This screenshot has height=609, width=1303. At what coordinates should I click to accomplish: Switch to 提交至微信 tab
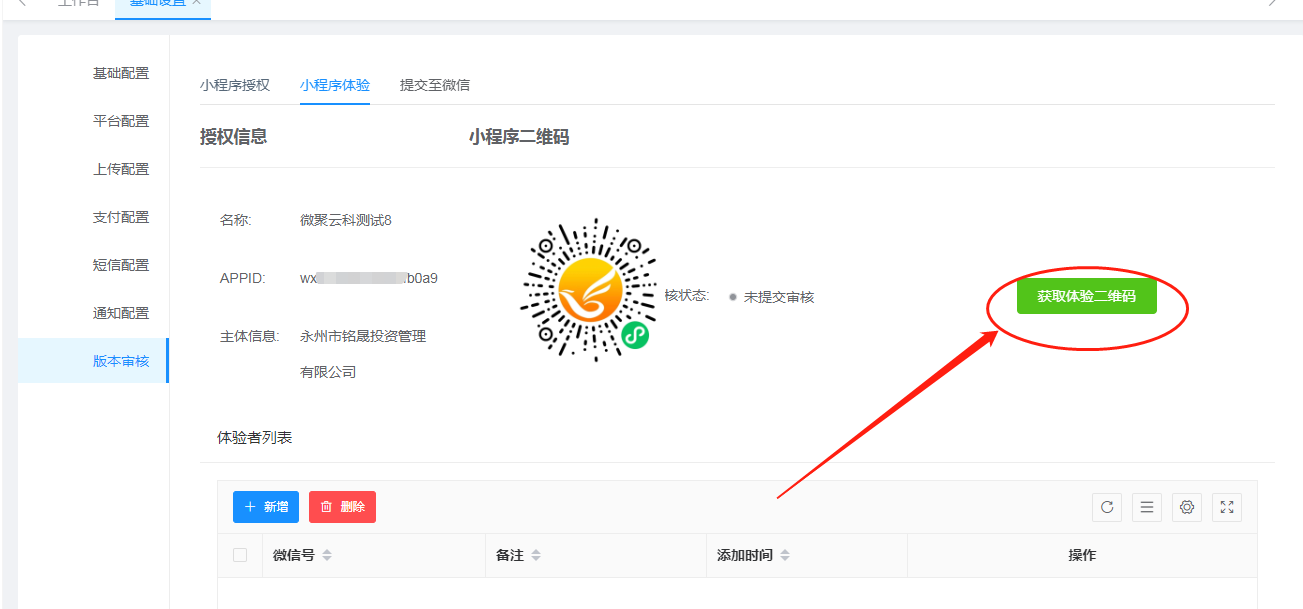pyautogui.click(x=435, y=85)
